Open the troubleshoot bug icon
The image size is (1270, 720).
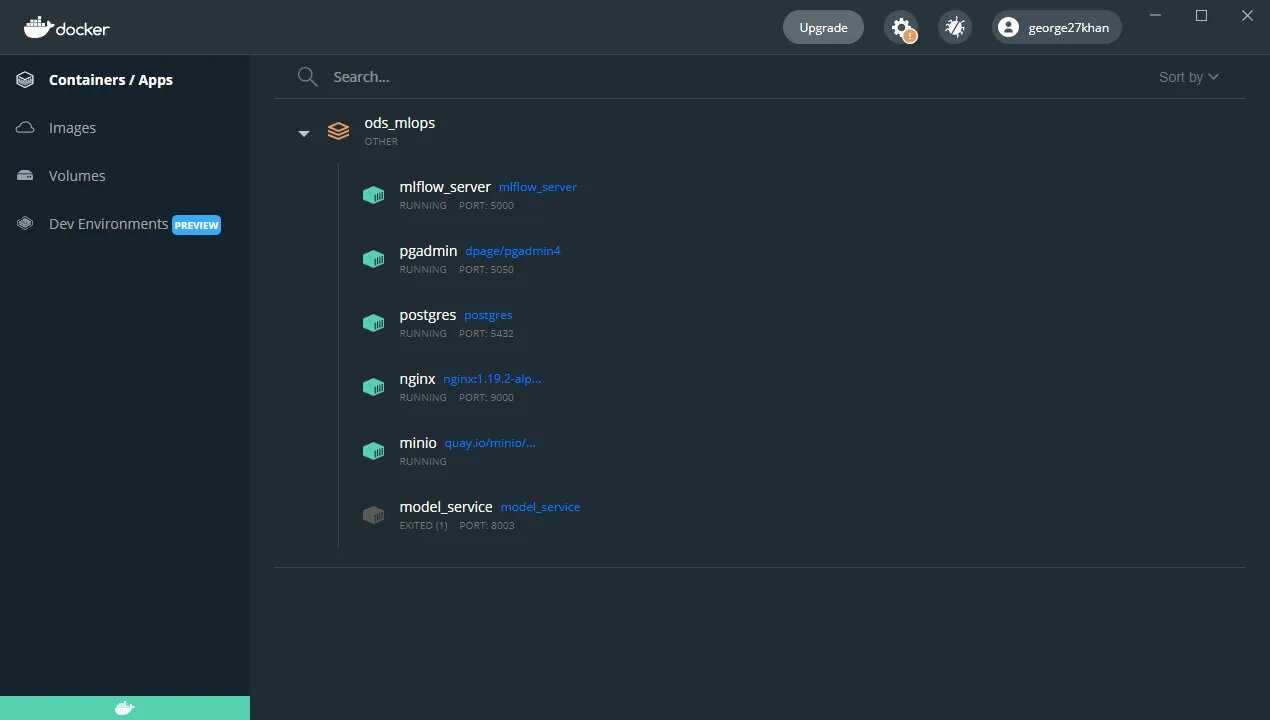click(955, 27)
